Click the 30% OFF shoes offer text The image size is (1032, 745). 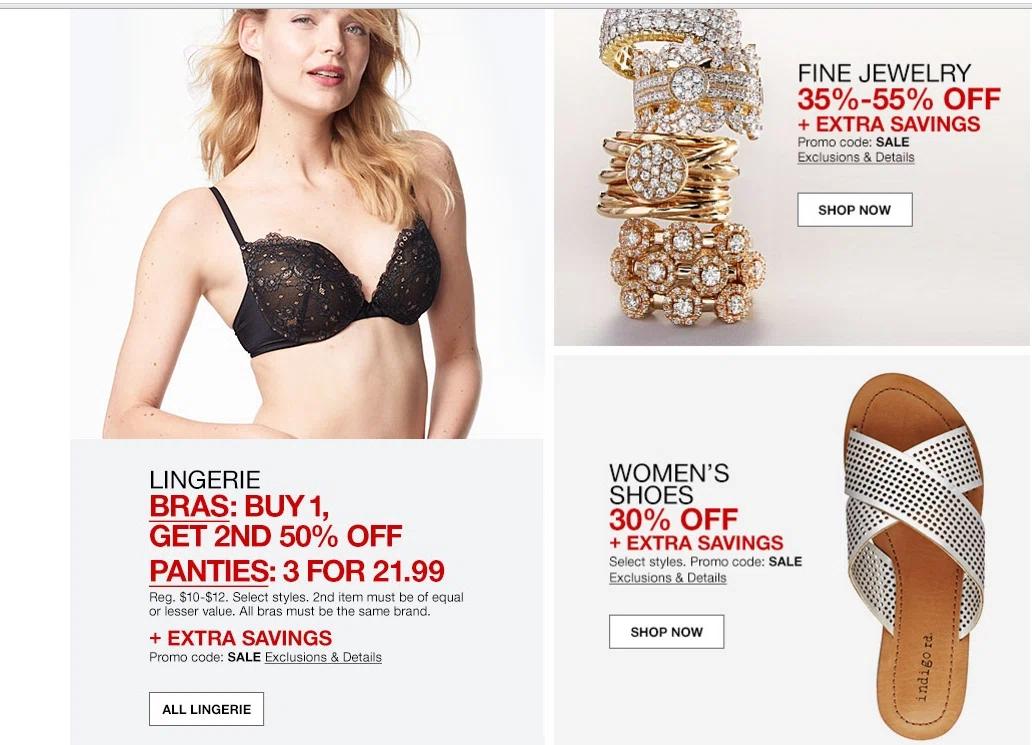pyautogui.click(x=673, y=519)
